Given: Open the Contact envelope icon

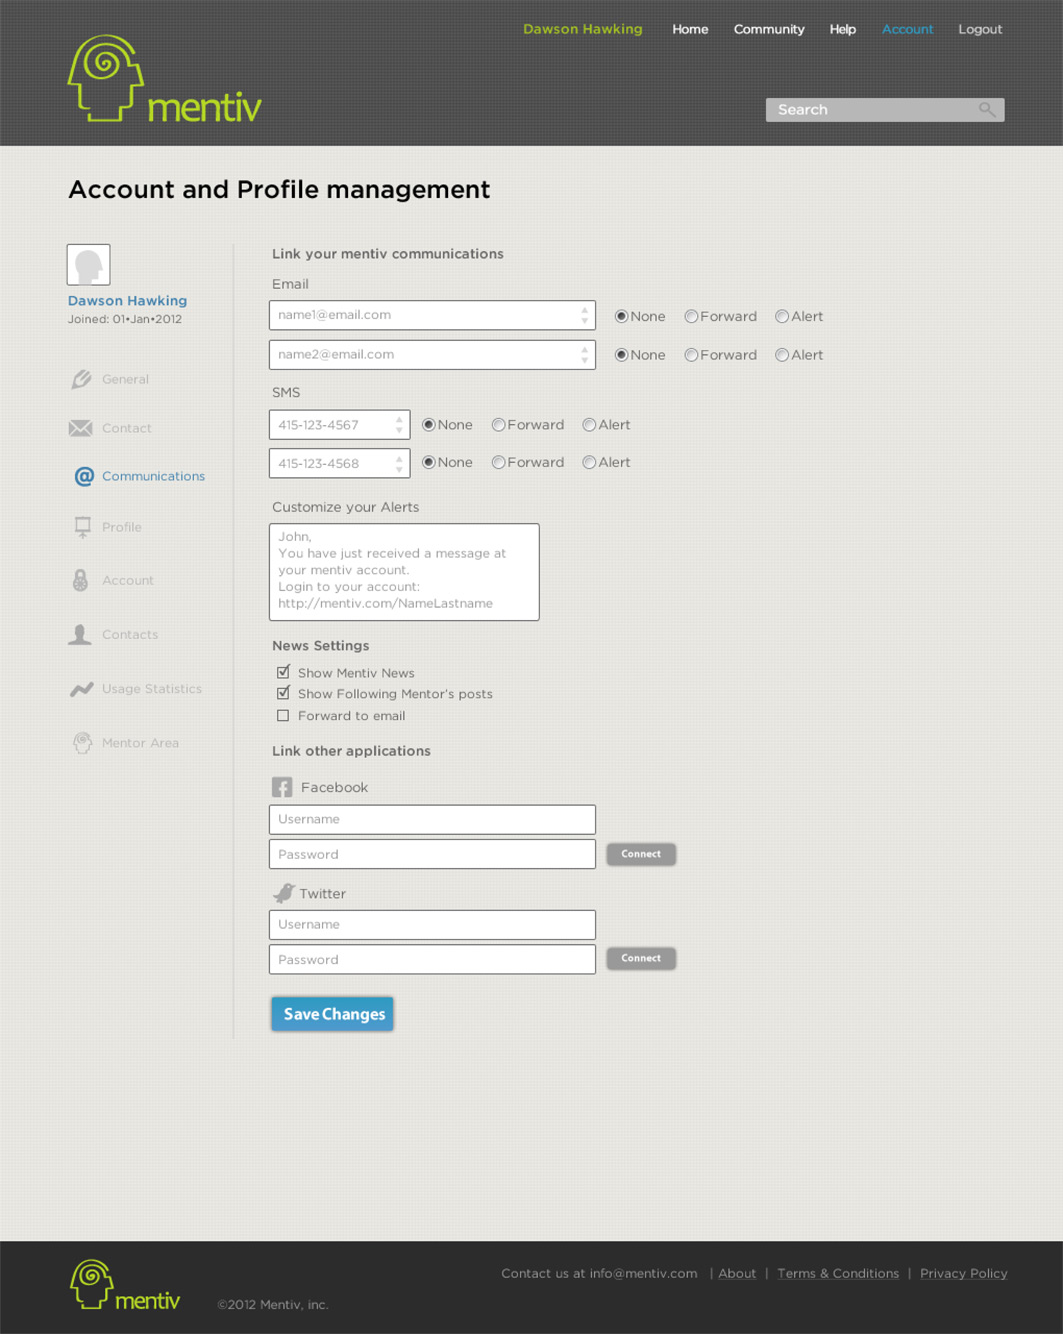Looking at the screenshot, I should click(81, 428).
